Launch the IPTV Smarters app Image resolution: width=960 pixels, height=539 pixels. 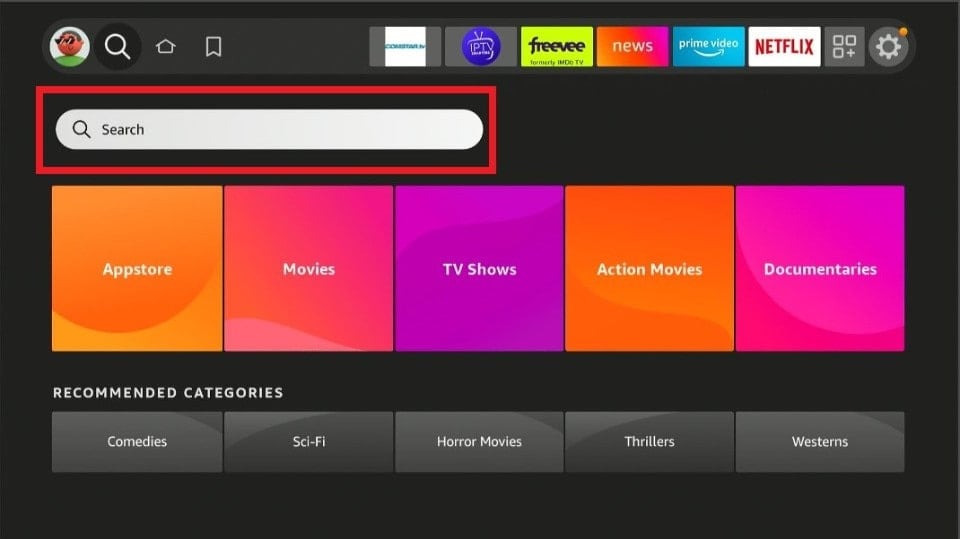[481, 47]
